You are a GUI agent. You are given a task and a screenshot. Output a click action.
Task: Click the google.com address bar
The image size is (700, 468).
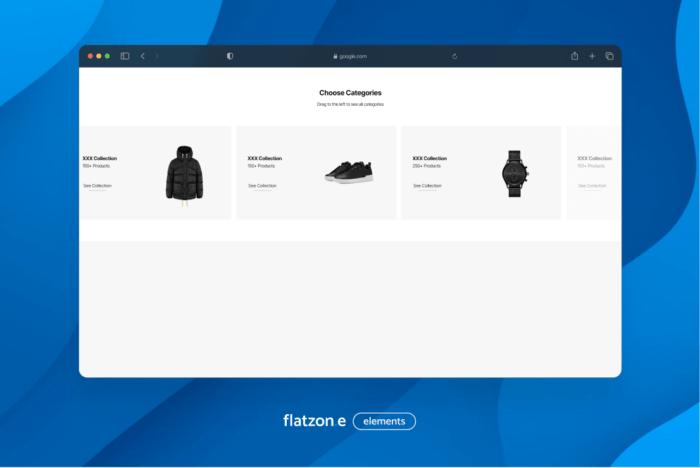coord(350,56)
